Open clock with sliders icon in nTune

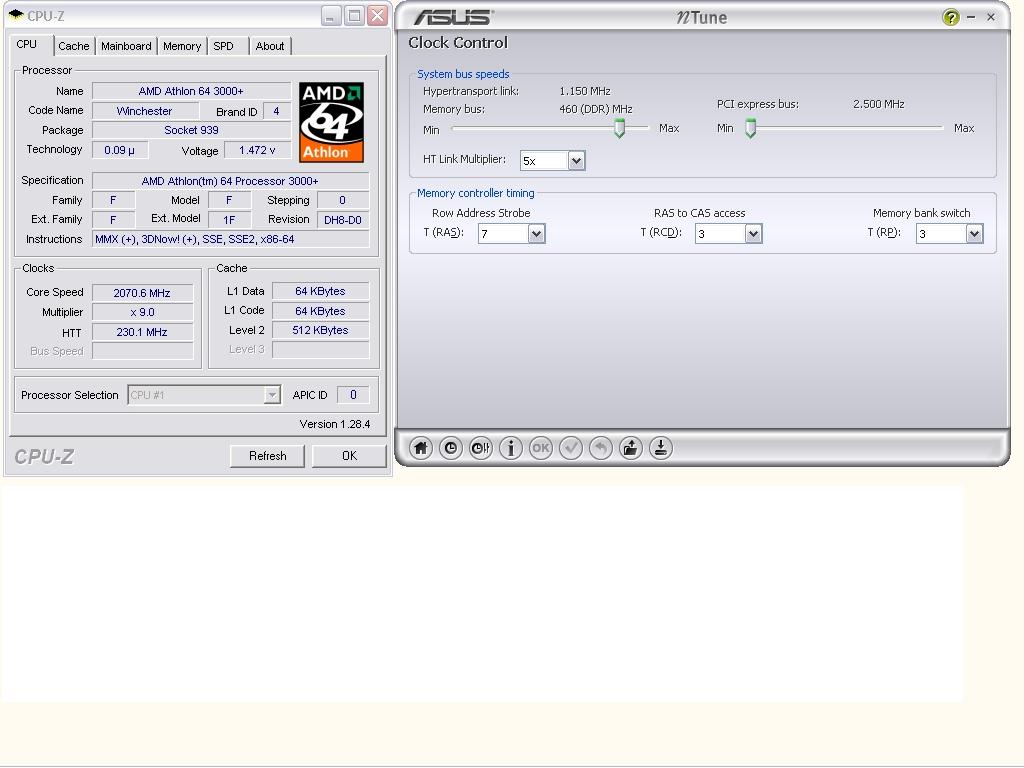click(x=481, y=448)
